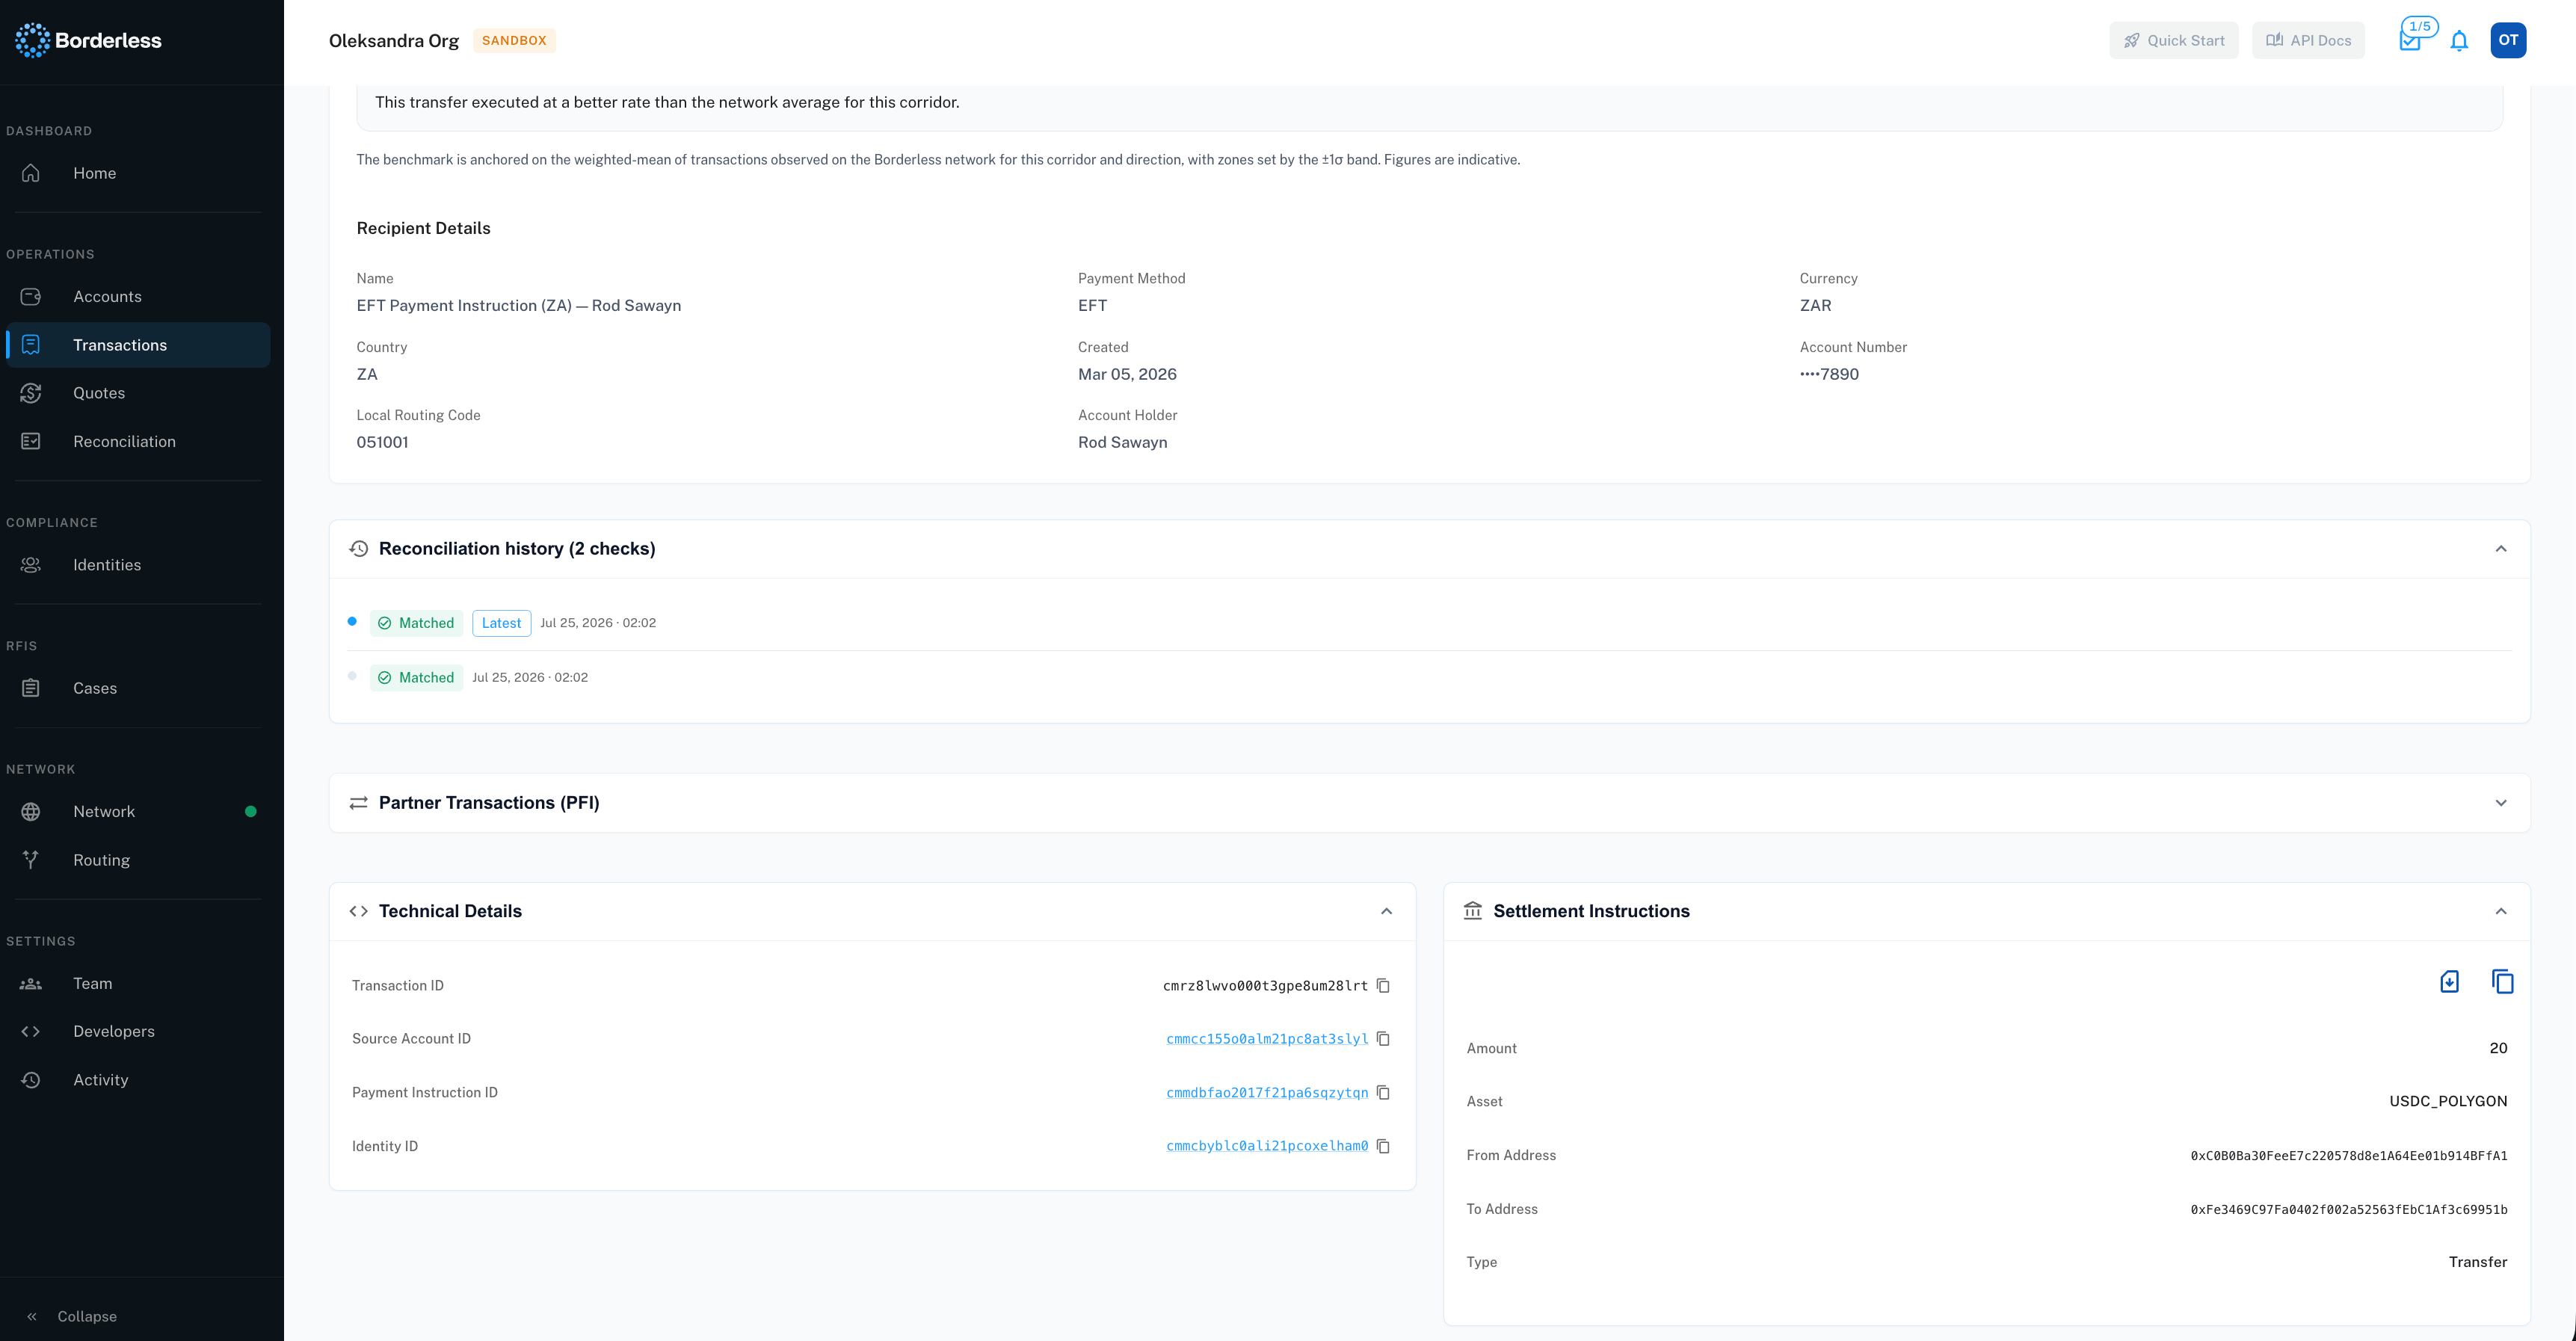Click the Oleksandra Org name
The width and height of the screenshot is (2576, 1341).
394,41
